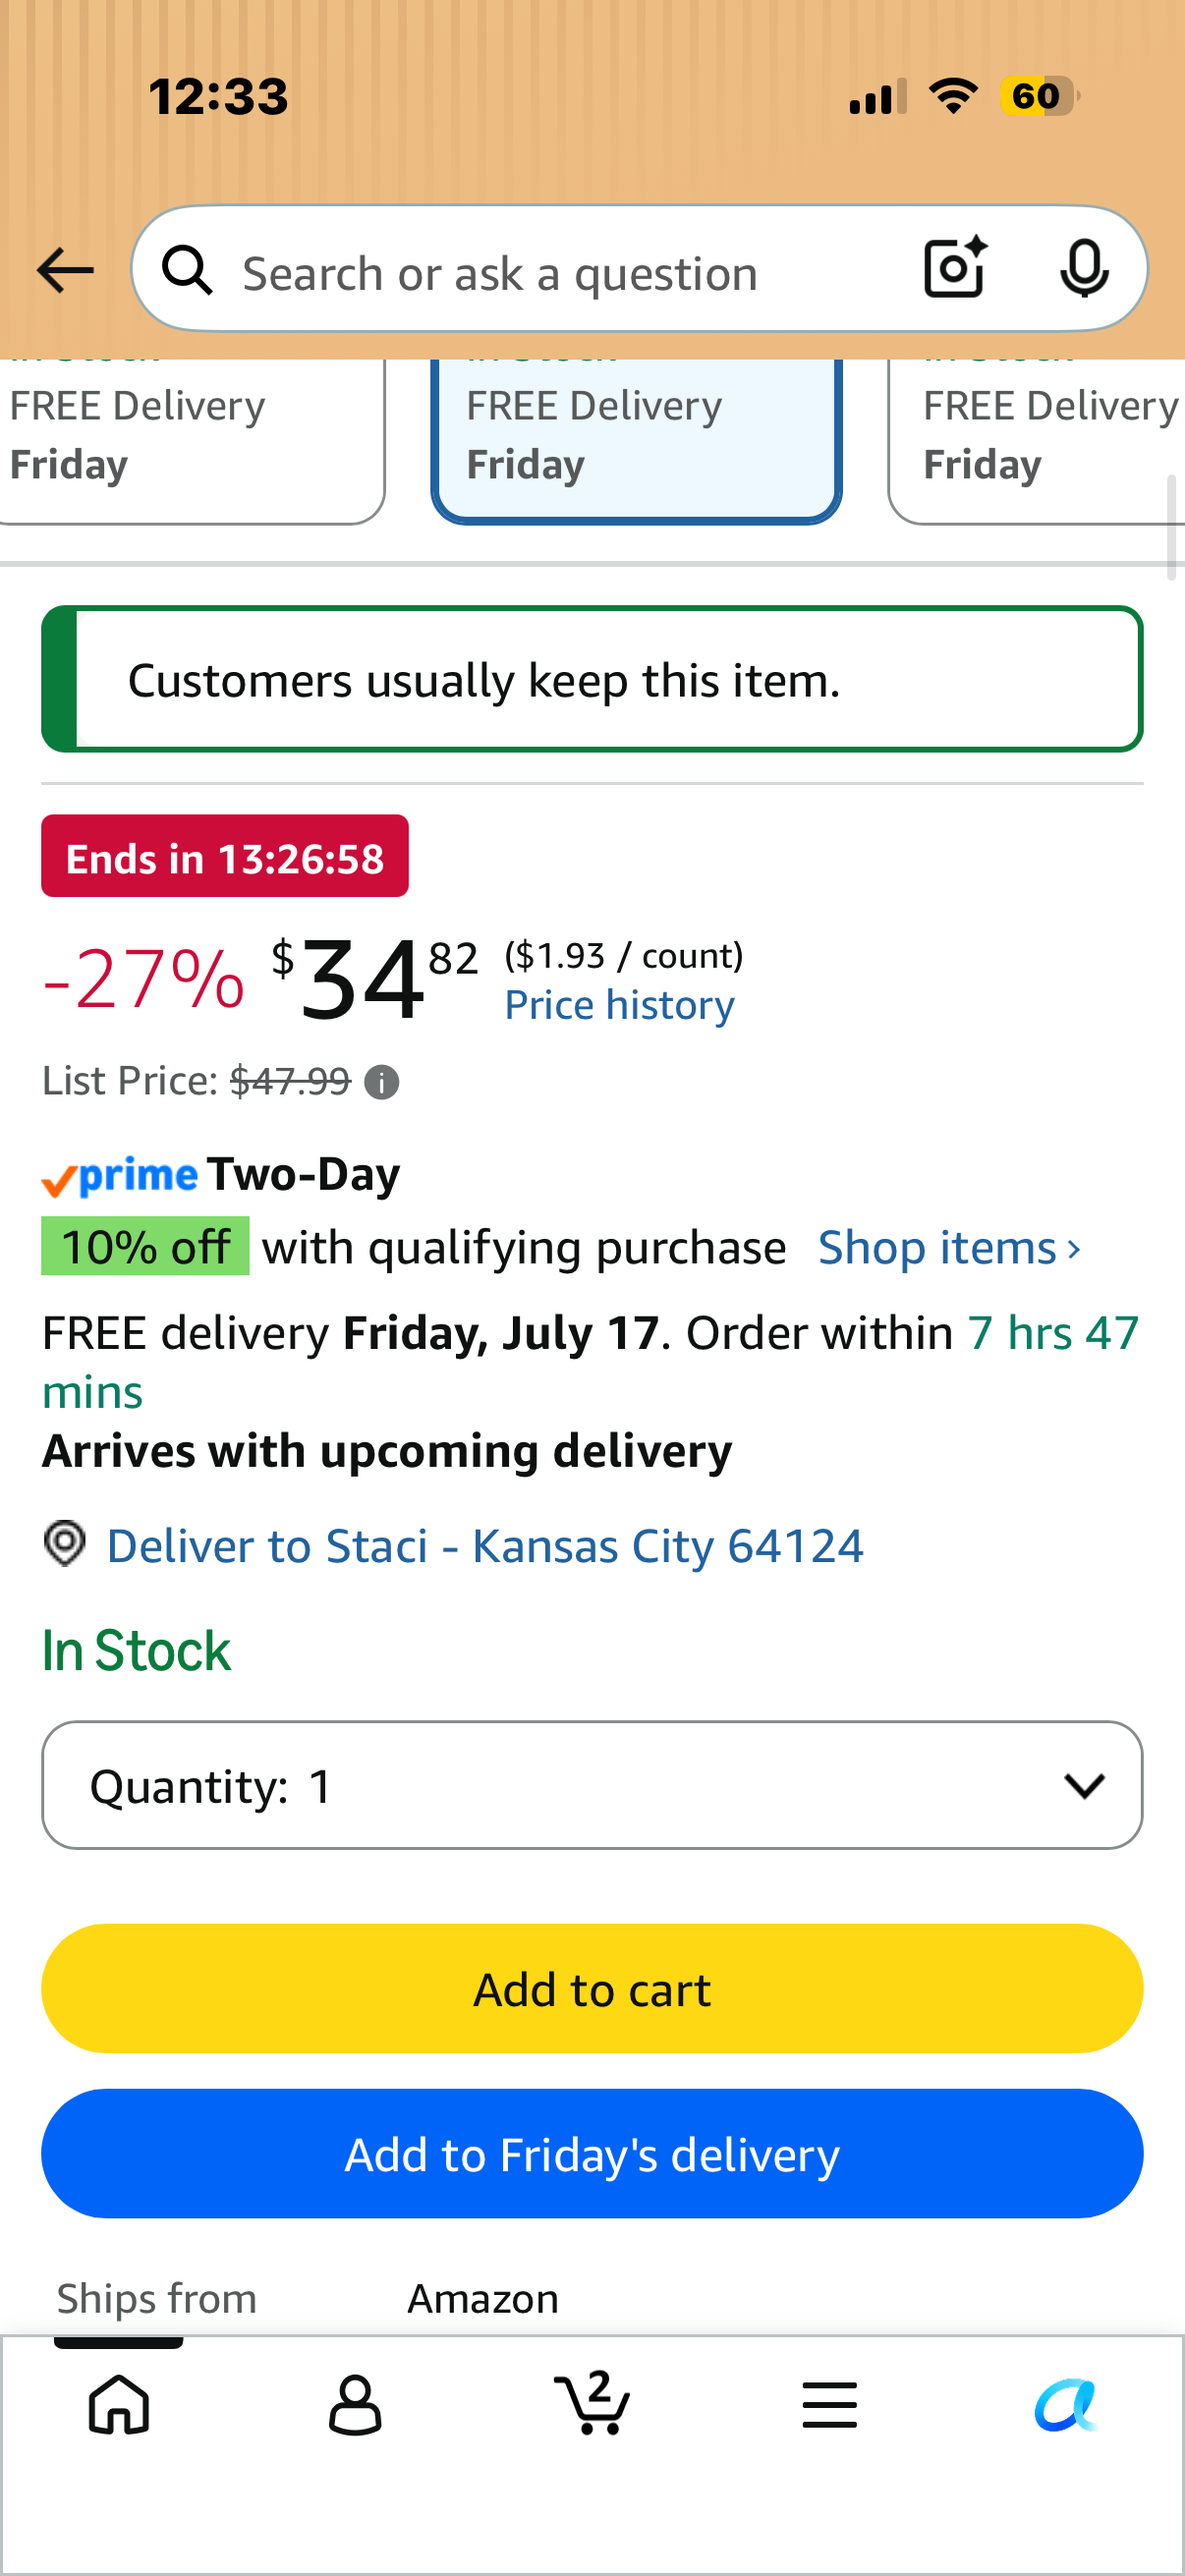Tap the delivery location pin icon
The image size is (1185, 2576).
(x=65, y=1544)
